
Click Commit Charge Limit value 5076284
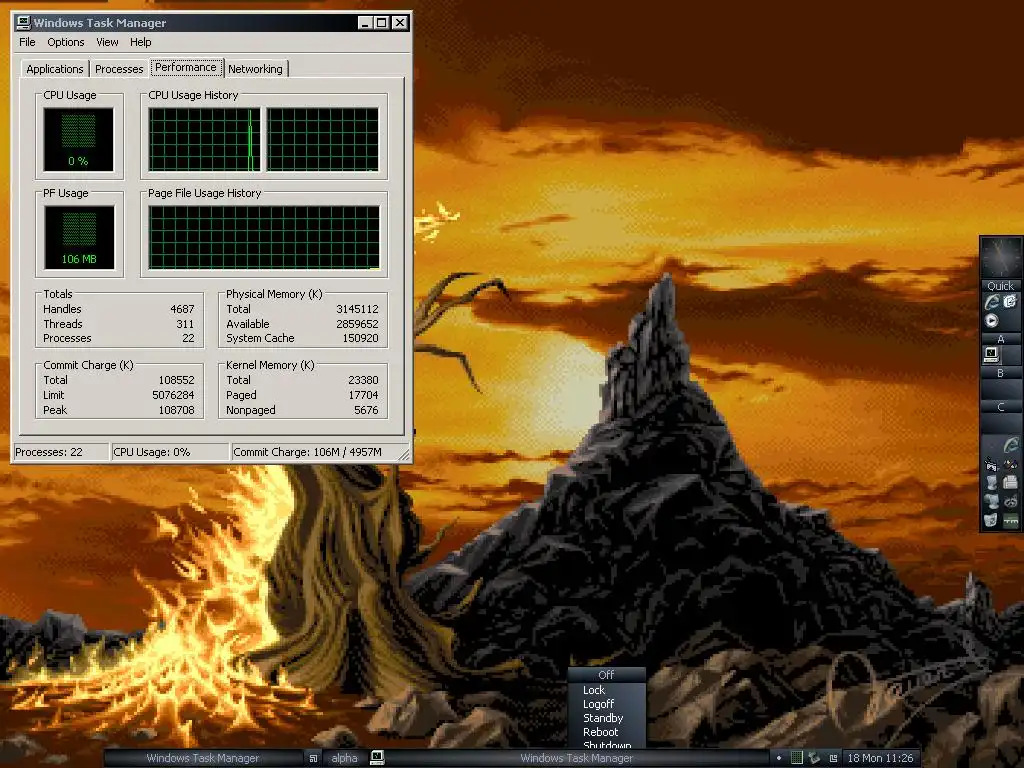(173, 395)
